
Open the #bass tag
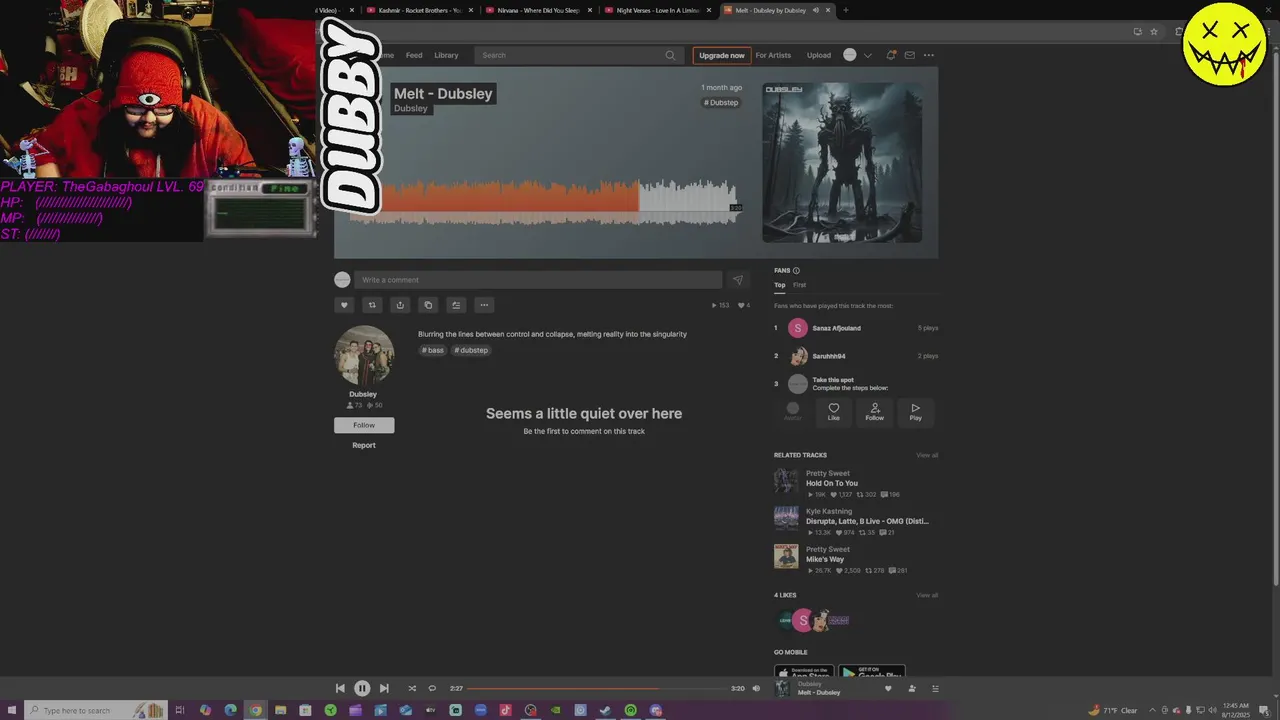(433, 350)
